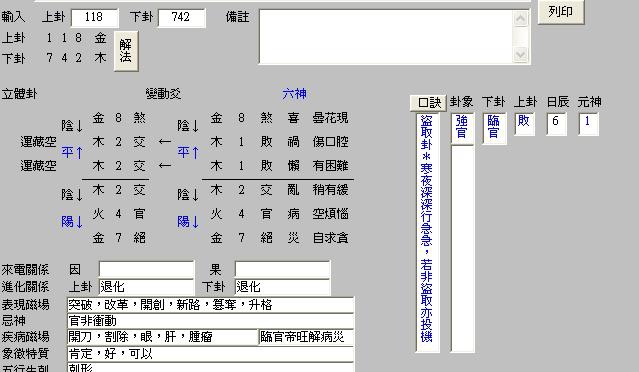This screenshot has width=639, height=372.
Task: Click the 表現磁場 field with 突破，改革
Action: 210,305
